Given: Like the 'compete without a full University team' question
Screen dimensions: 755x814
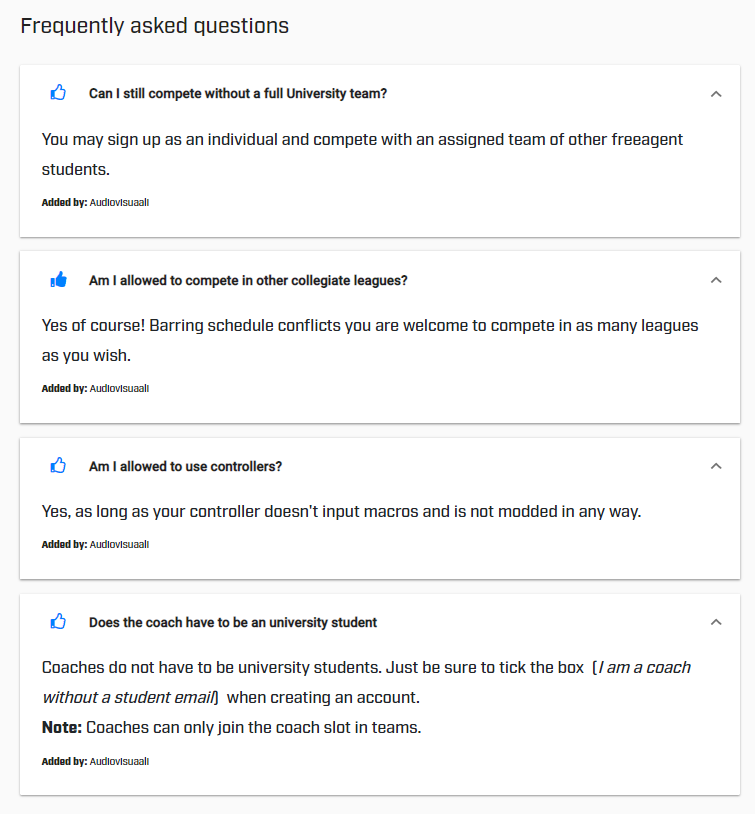Looking at the screenshot, I should click(58, 93).
